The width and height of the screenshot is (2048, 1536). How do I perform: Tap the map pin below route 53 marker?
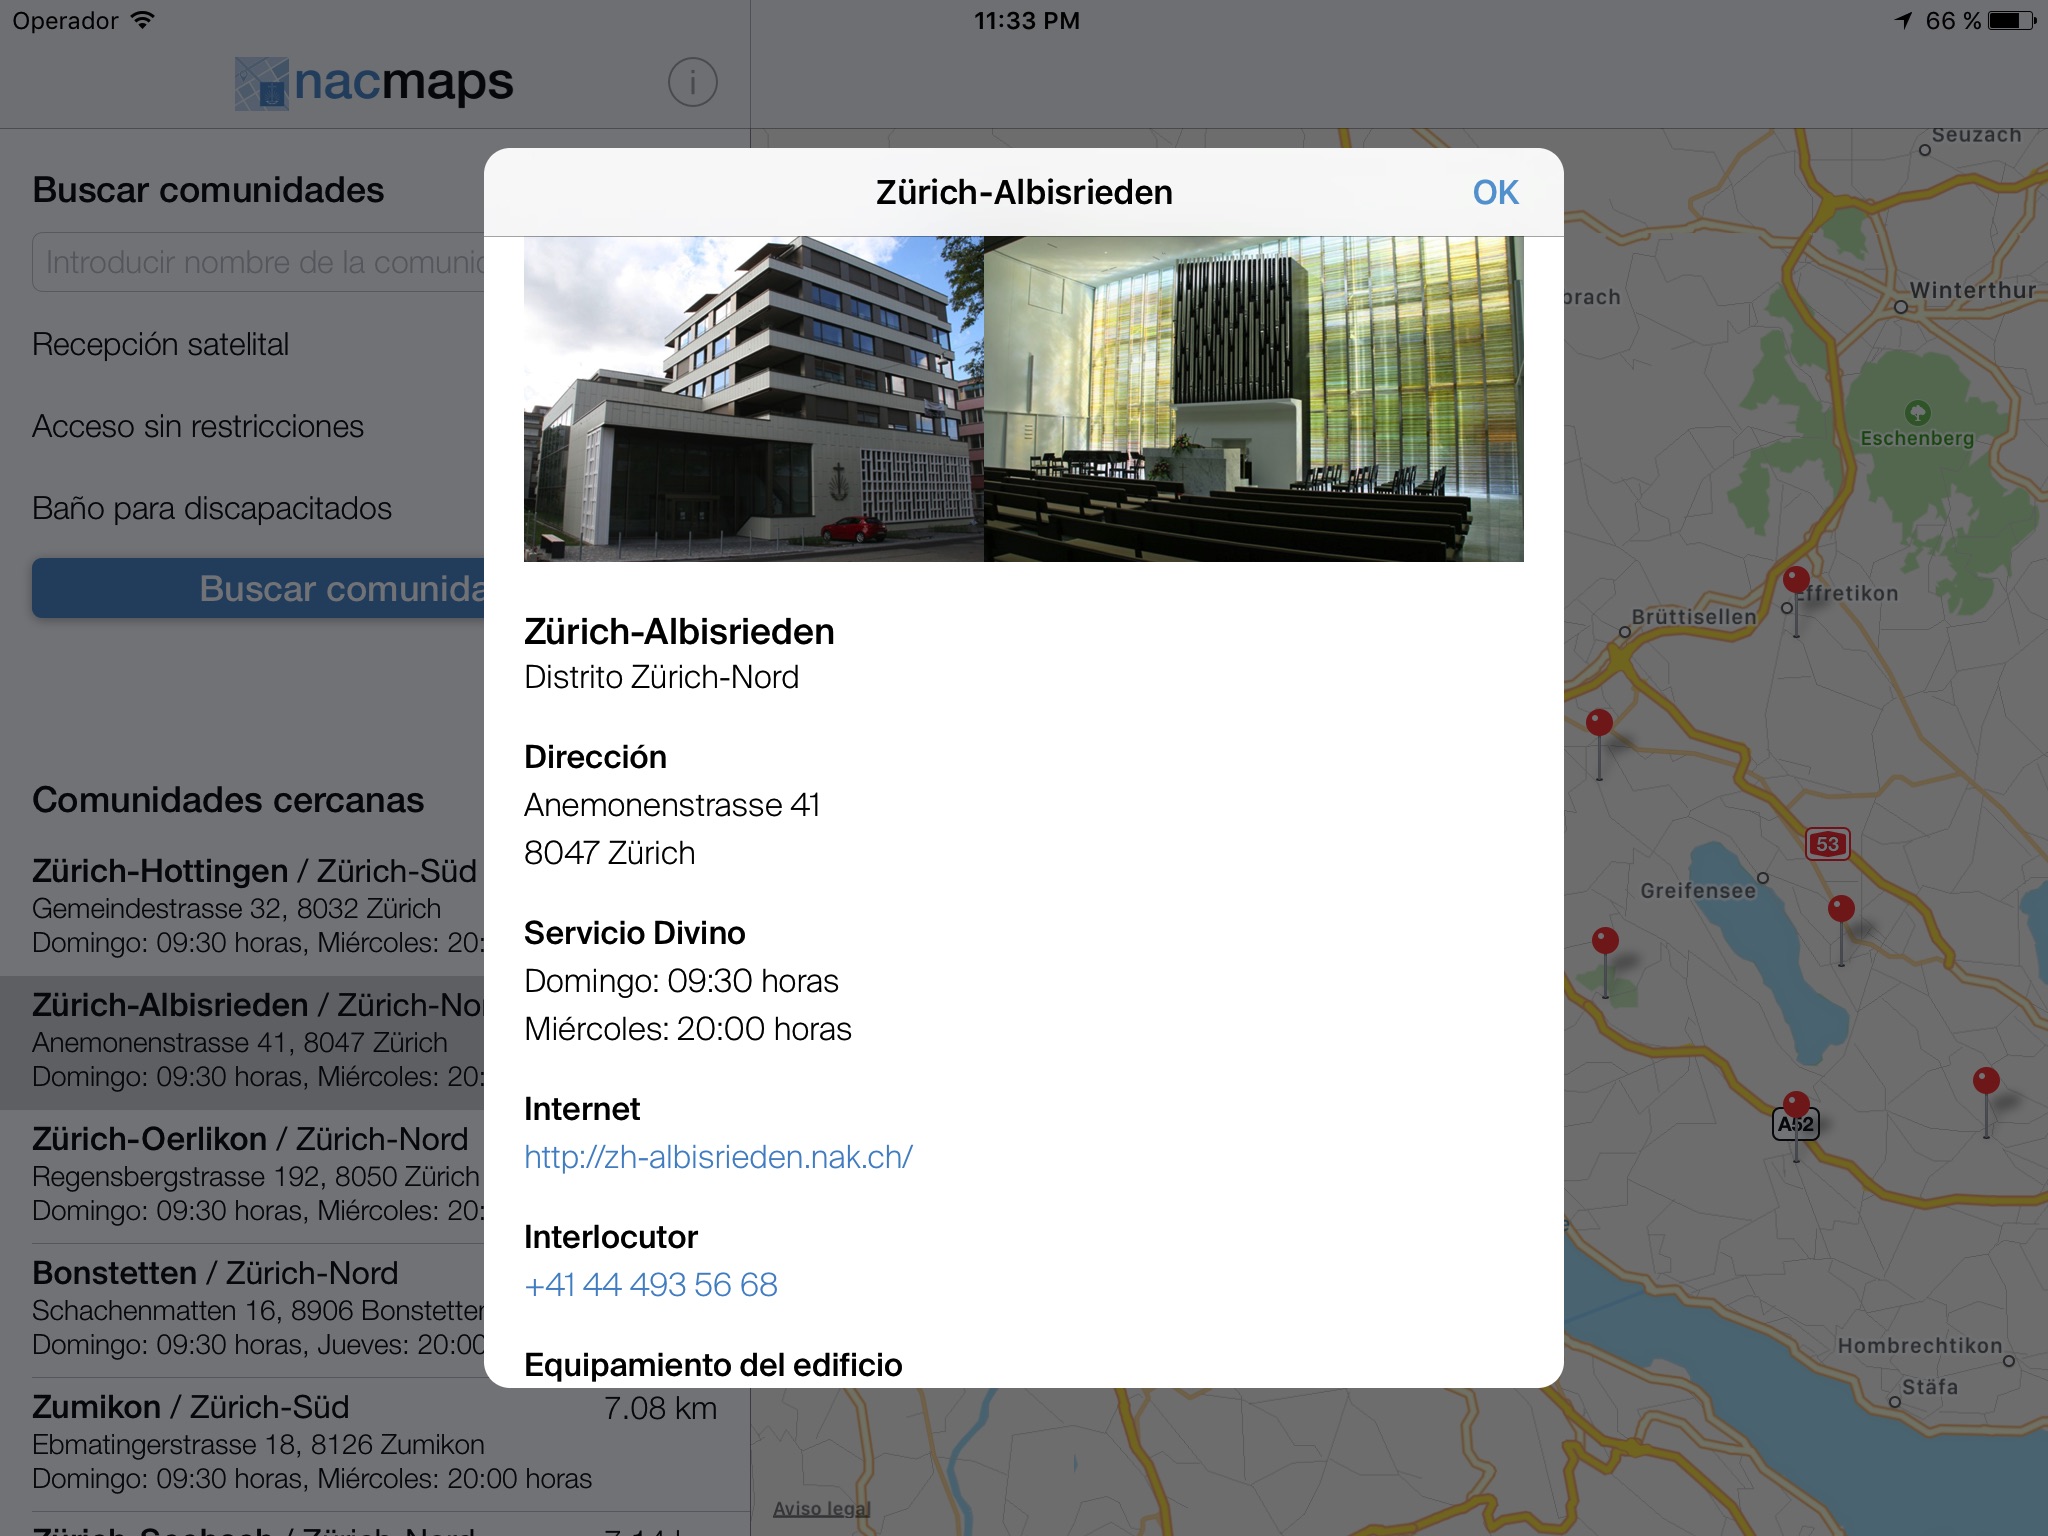pos(1841,909)
